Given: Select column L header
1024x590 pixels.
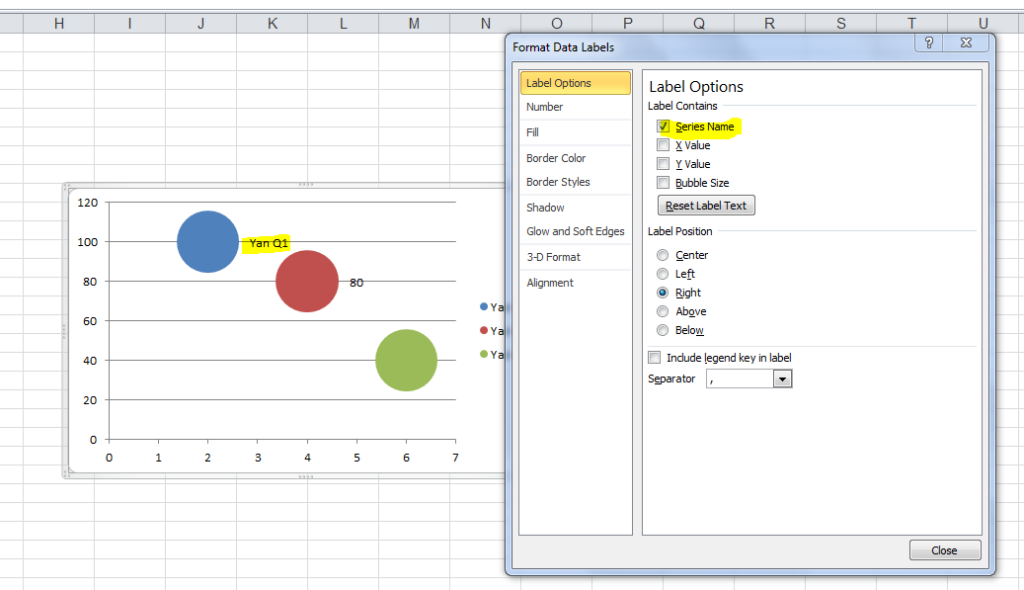Looking at the screenshot, I should (x=344, y=24).
